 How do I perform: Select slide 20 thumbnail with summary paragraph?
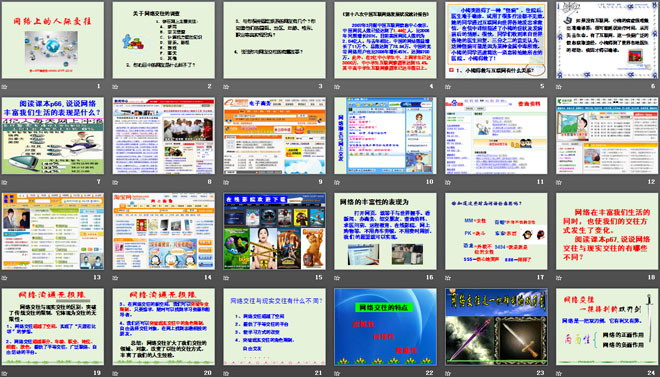pos(163,327)
